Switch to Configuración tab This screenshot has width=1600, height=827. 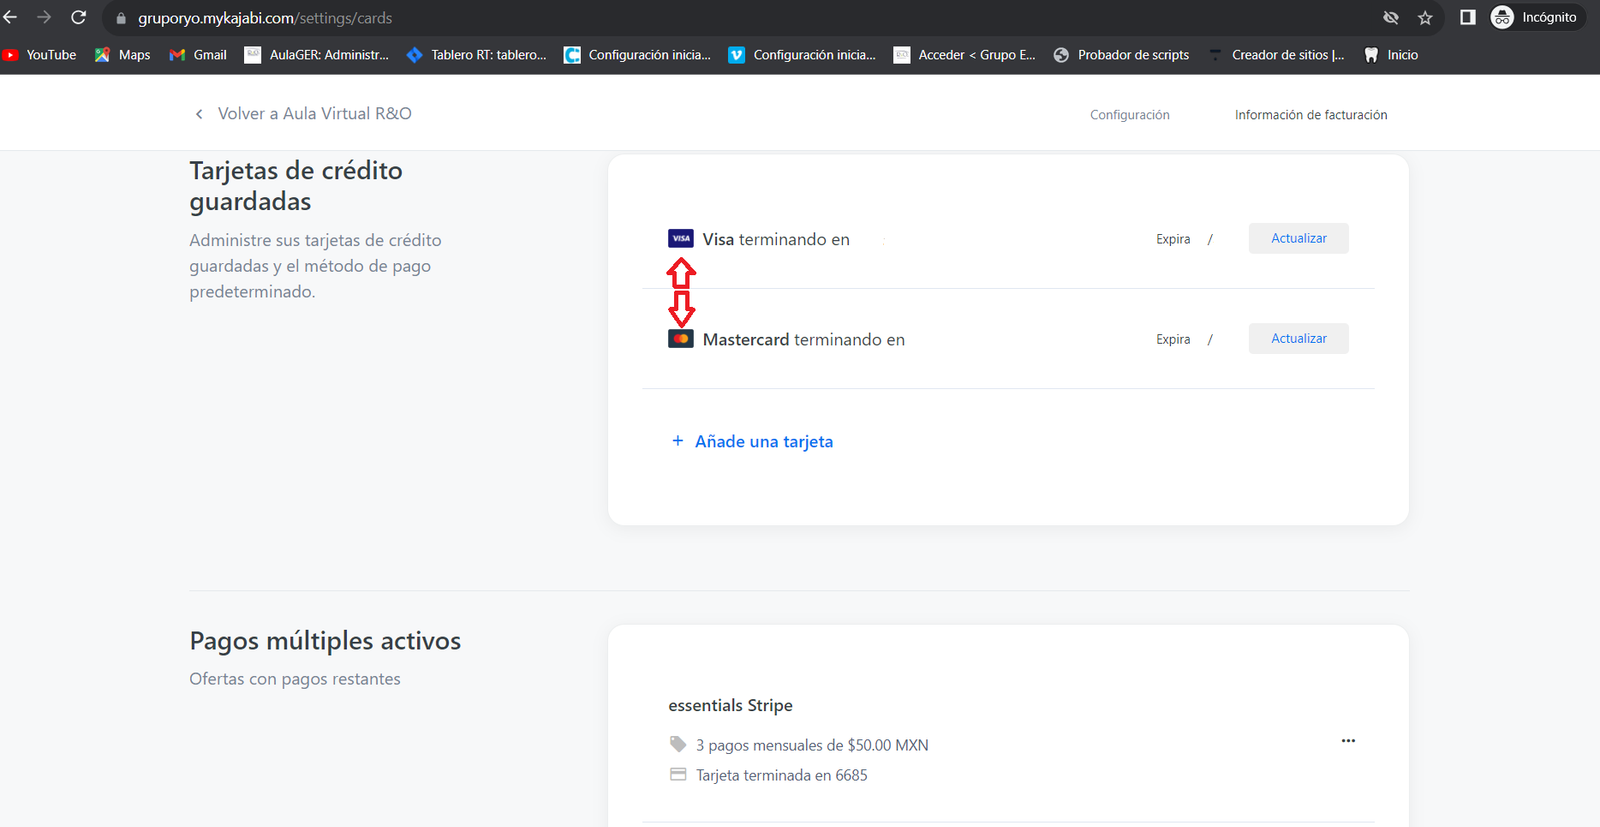(x=1129, y=115)
